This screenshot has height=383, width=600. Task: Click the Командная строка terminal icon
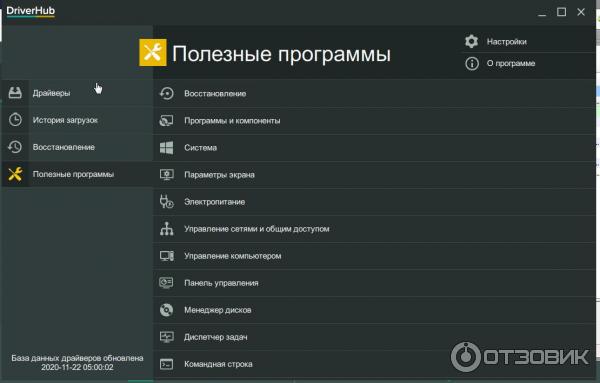[x=166, y=364]
